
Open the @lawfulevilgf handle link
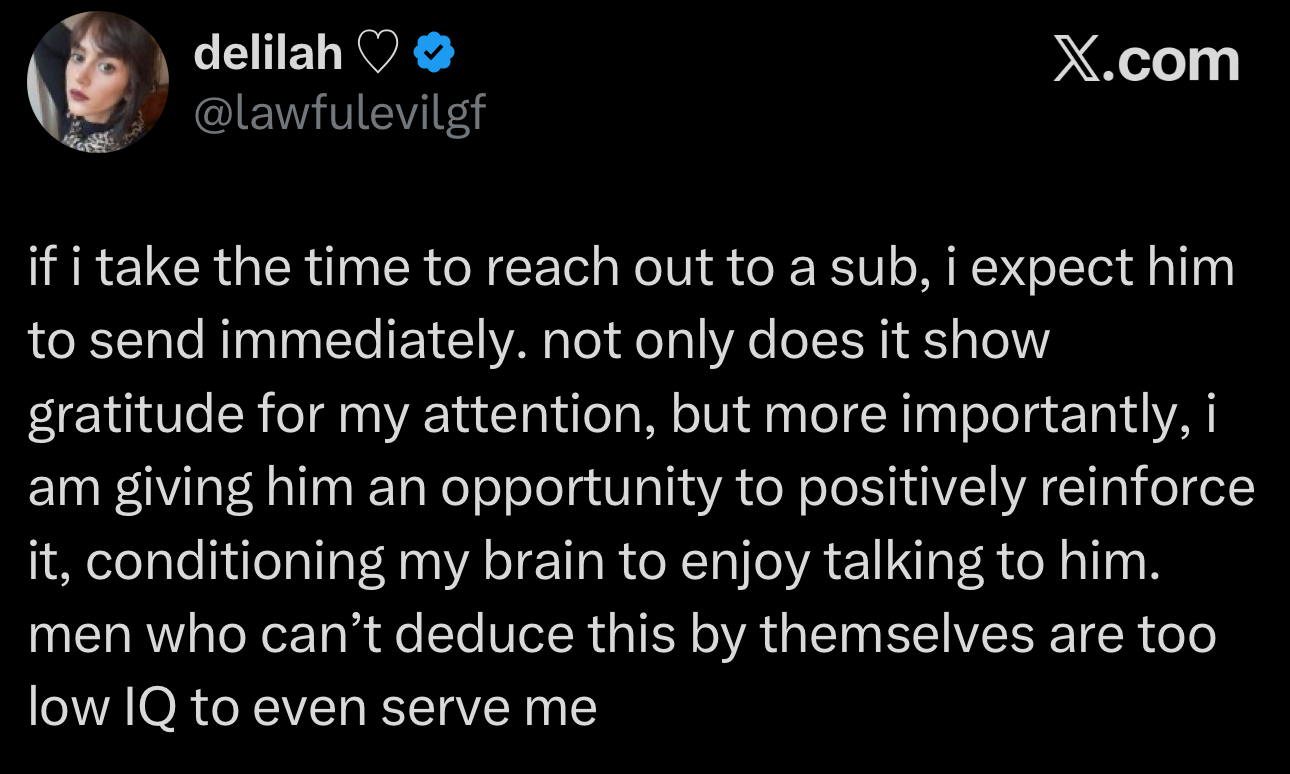338,114
